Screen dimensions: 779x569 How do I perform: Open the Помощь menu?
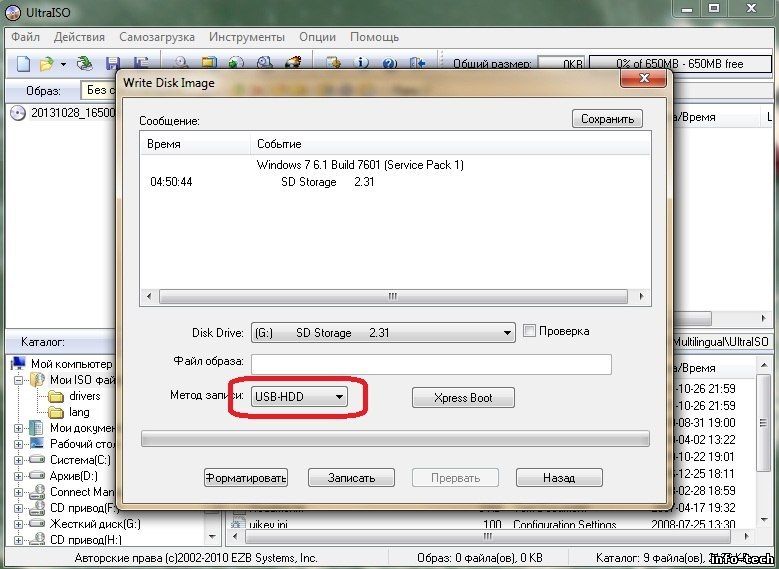coord(375,37)
